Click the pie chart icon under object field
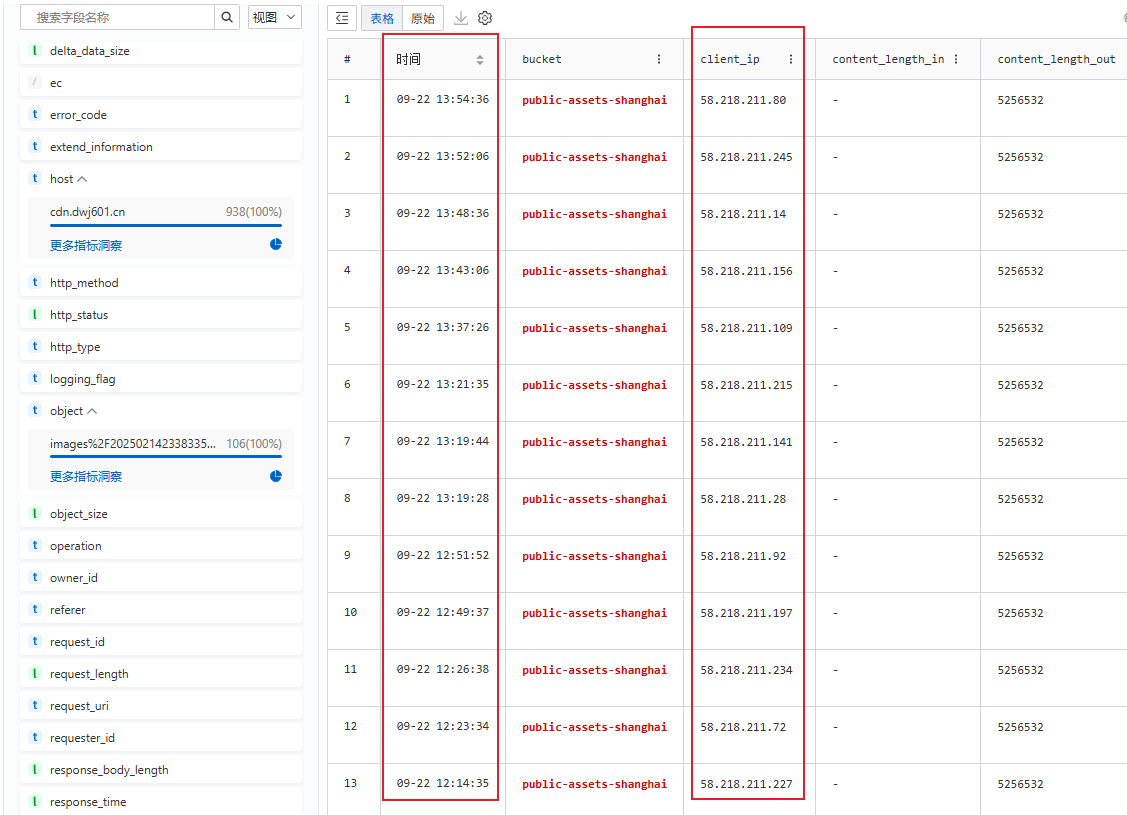 click(x=276, y=476)
